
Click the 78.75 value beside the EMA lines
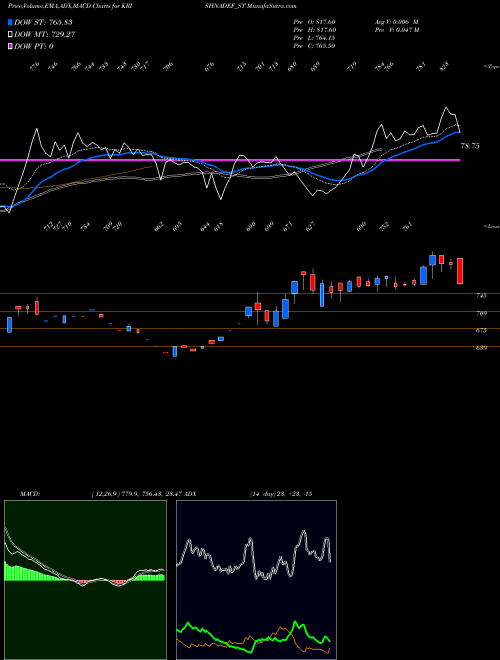click(x=470, y=146)
